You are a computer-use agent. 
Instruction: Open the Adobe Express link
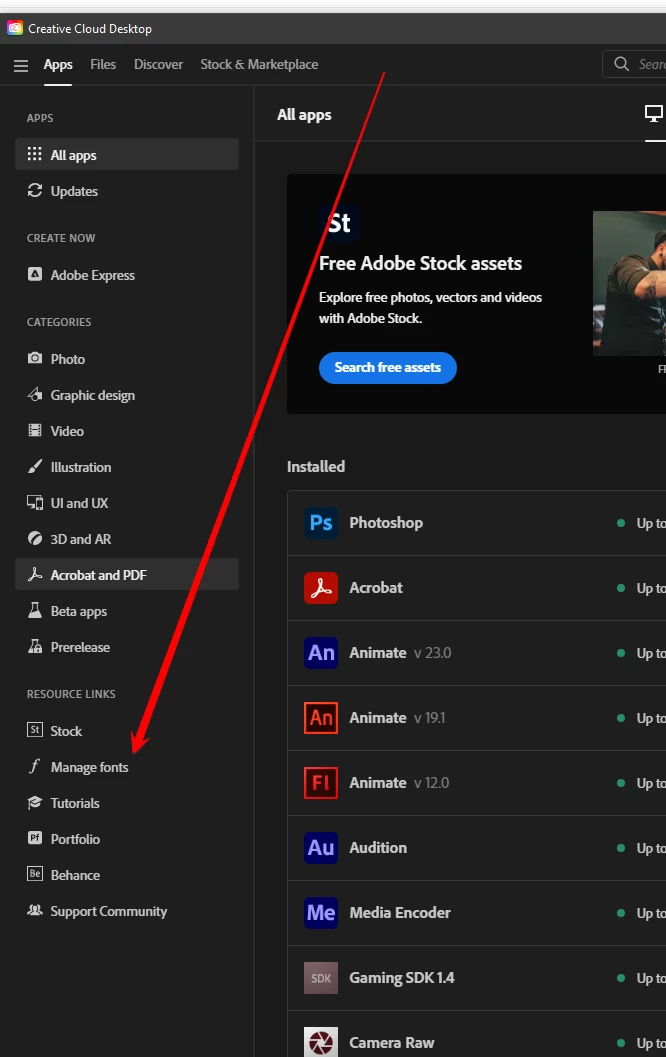click(127, 275)
